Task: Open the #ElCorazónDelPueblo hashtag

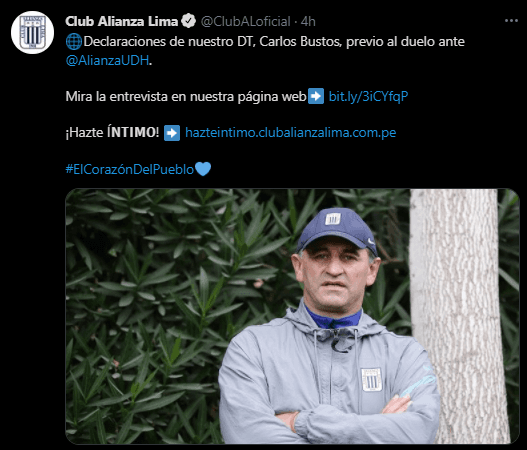Action: click(x=130, y=169)
